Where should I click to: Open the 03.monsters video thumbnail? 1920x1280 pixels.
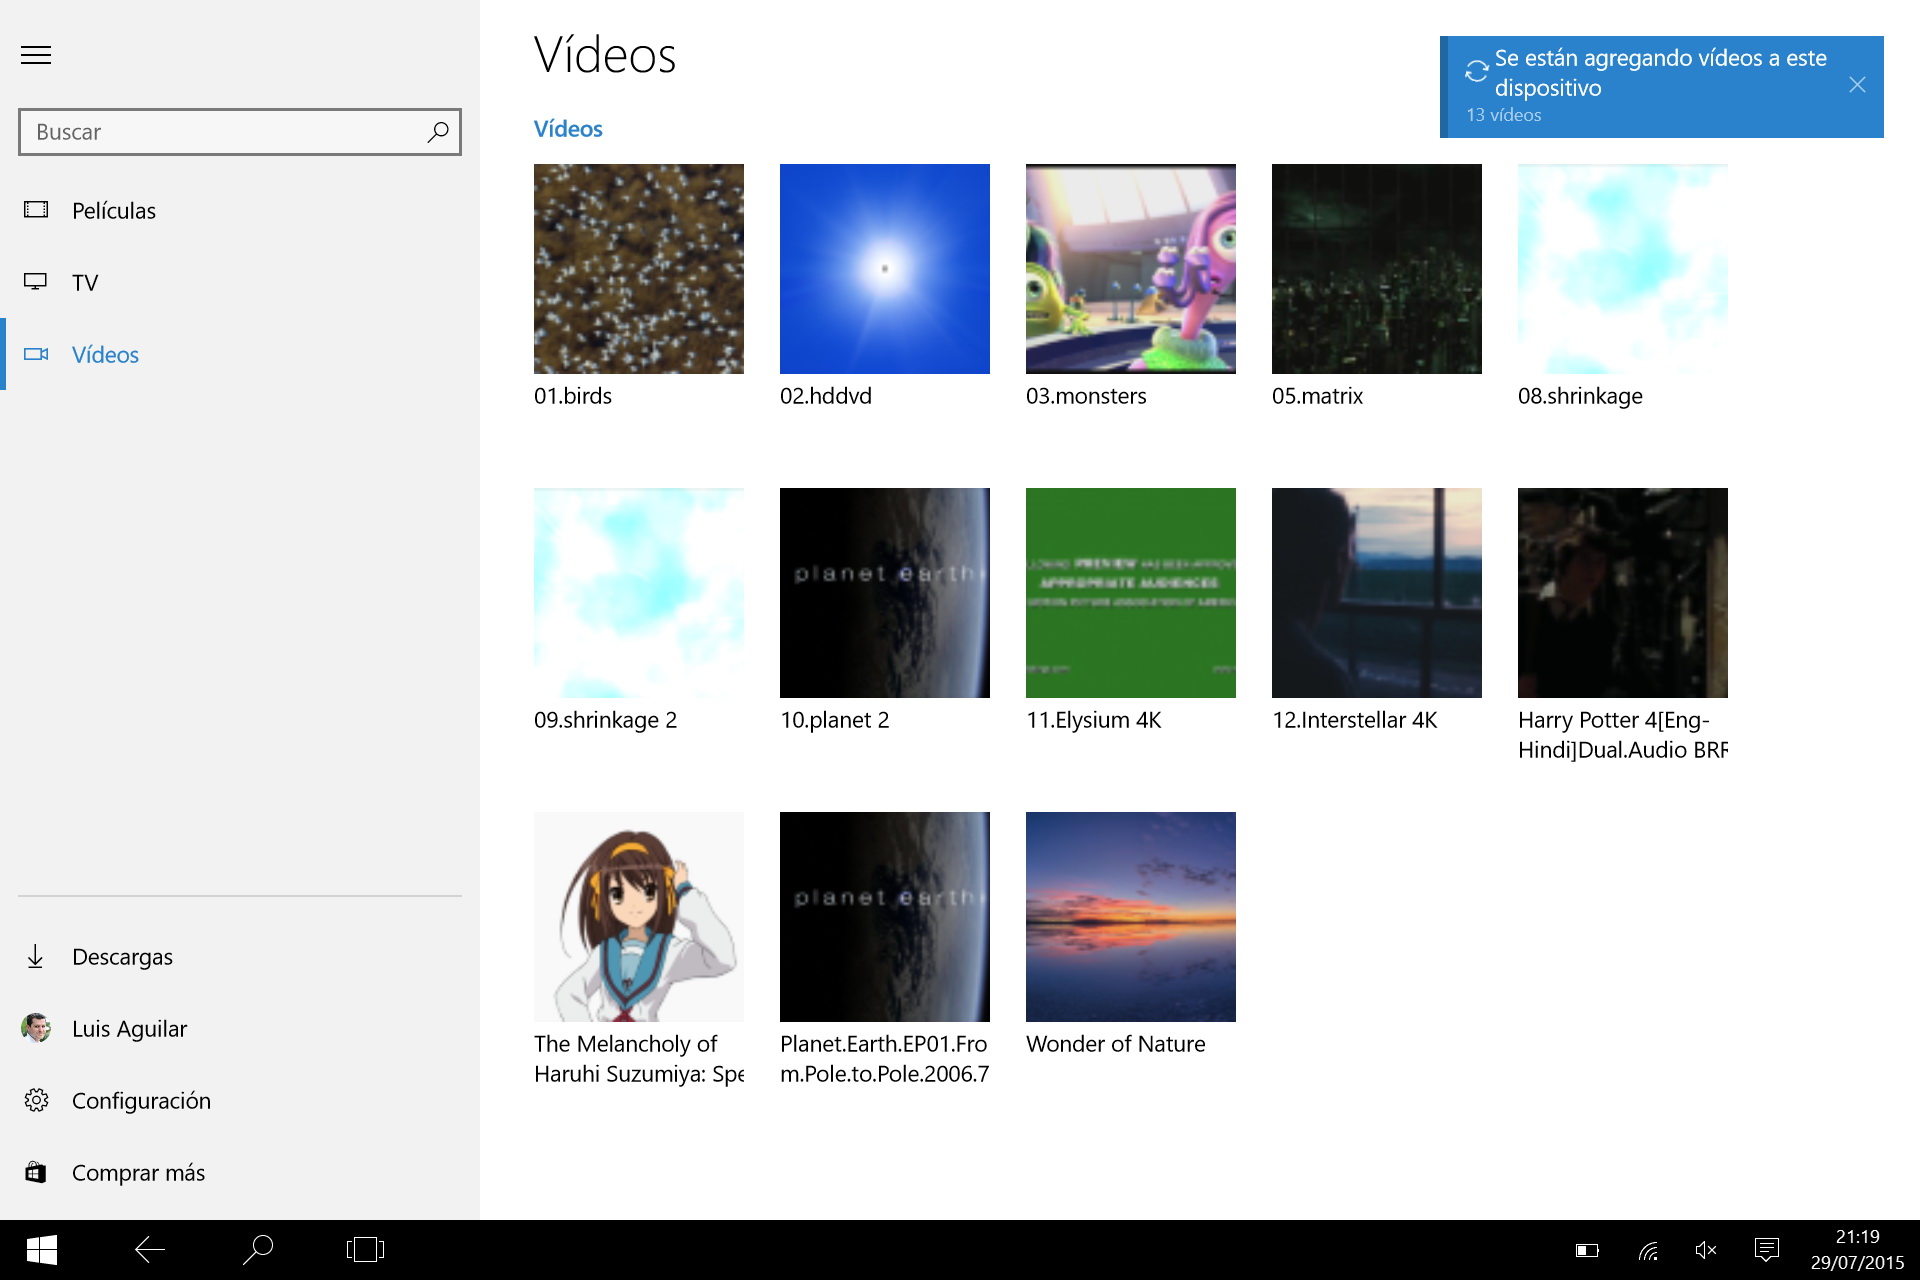click(x=1130, y=269)
